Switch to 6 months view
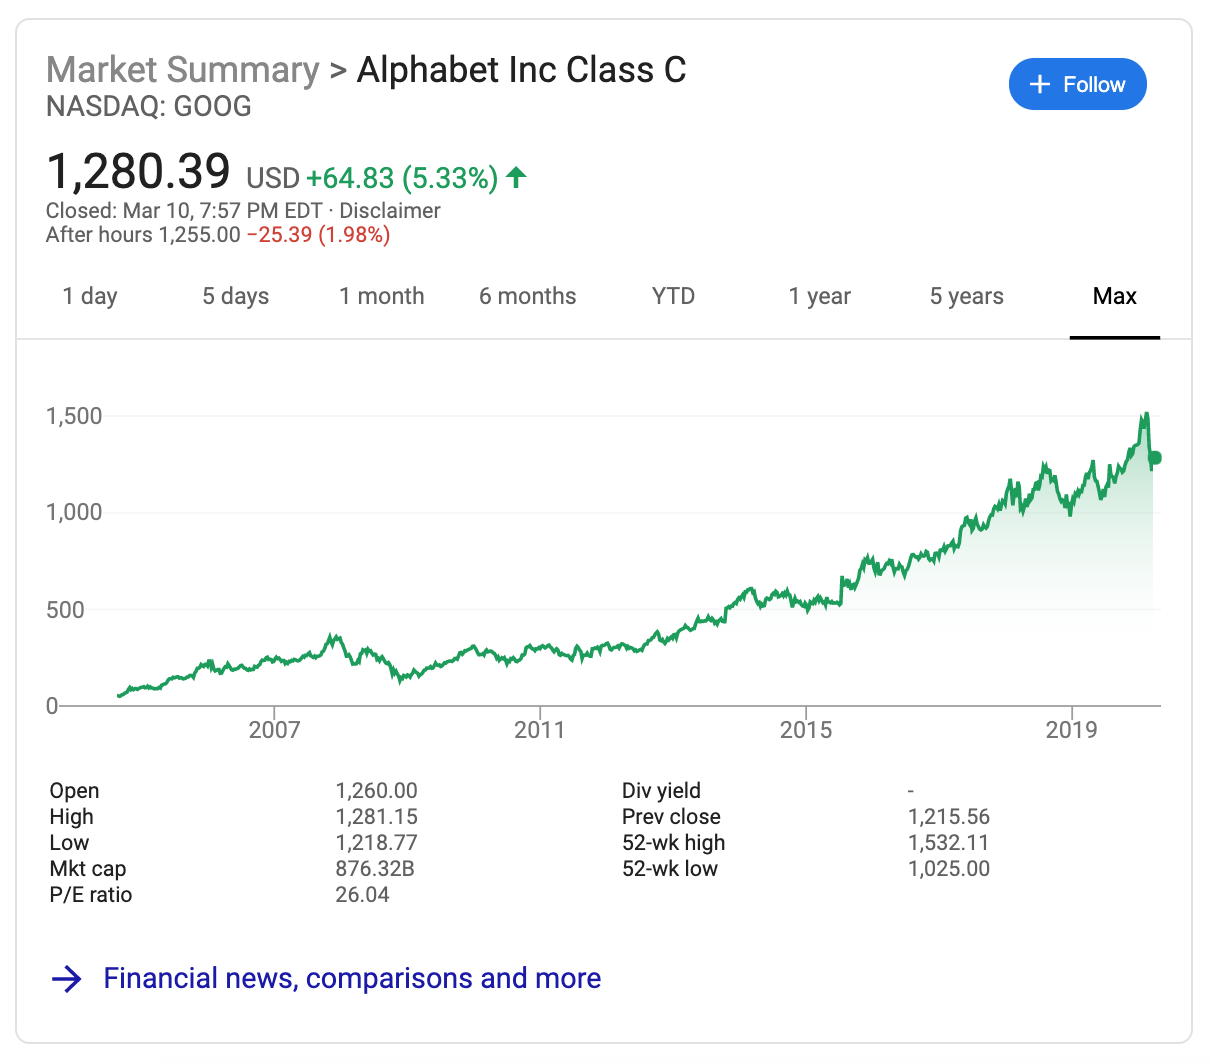This screenshot has width=1210, height=1064. point(528,296)
